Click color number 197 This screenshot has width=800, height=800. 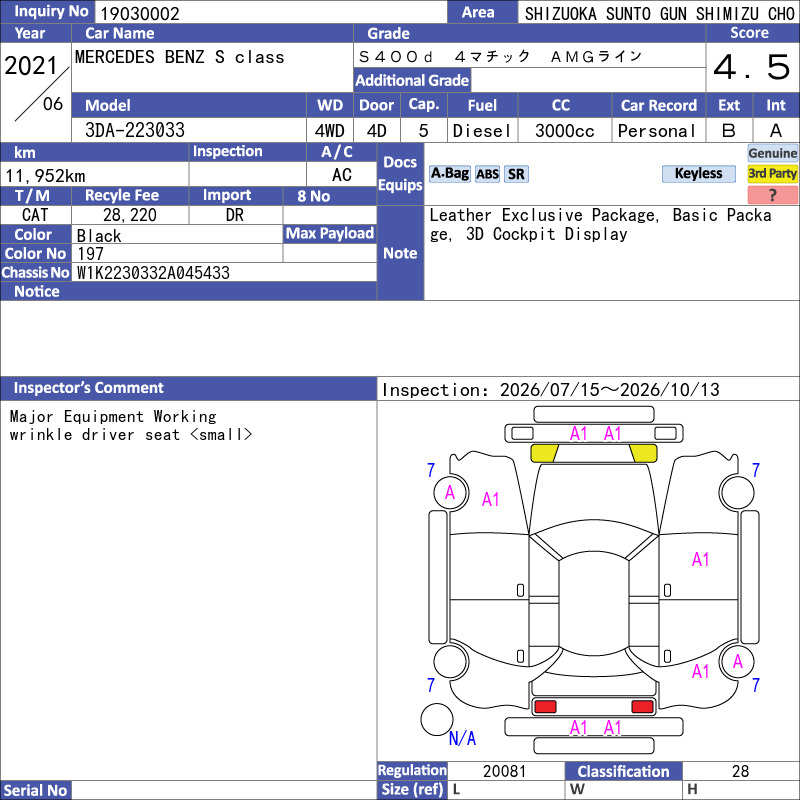(90, 254)
